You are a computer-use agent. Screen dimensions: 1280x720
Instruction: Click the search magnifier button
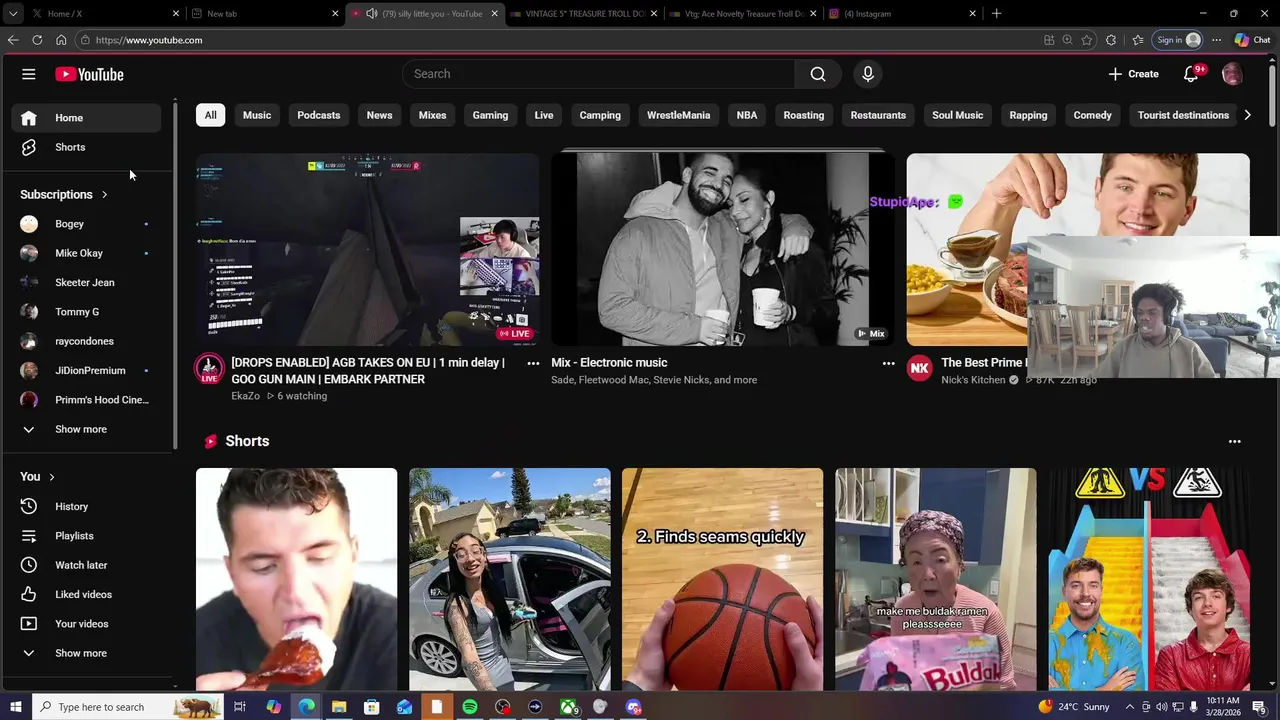(x=818, y=74)
